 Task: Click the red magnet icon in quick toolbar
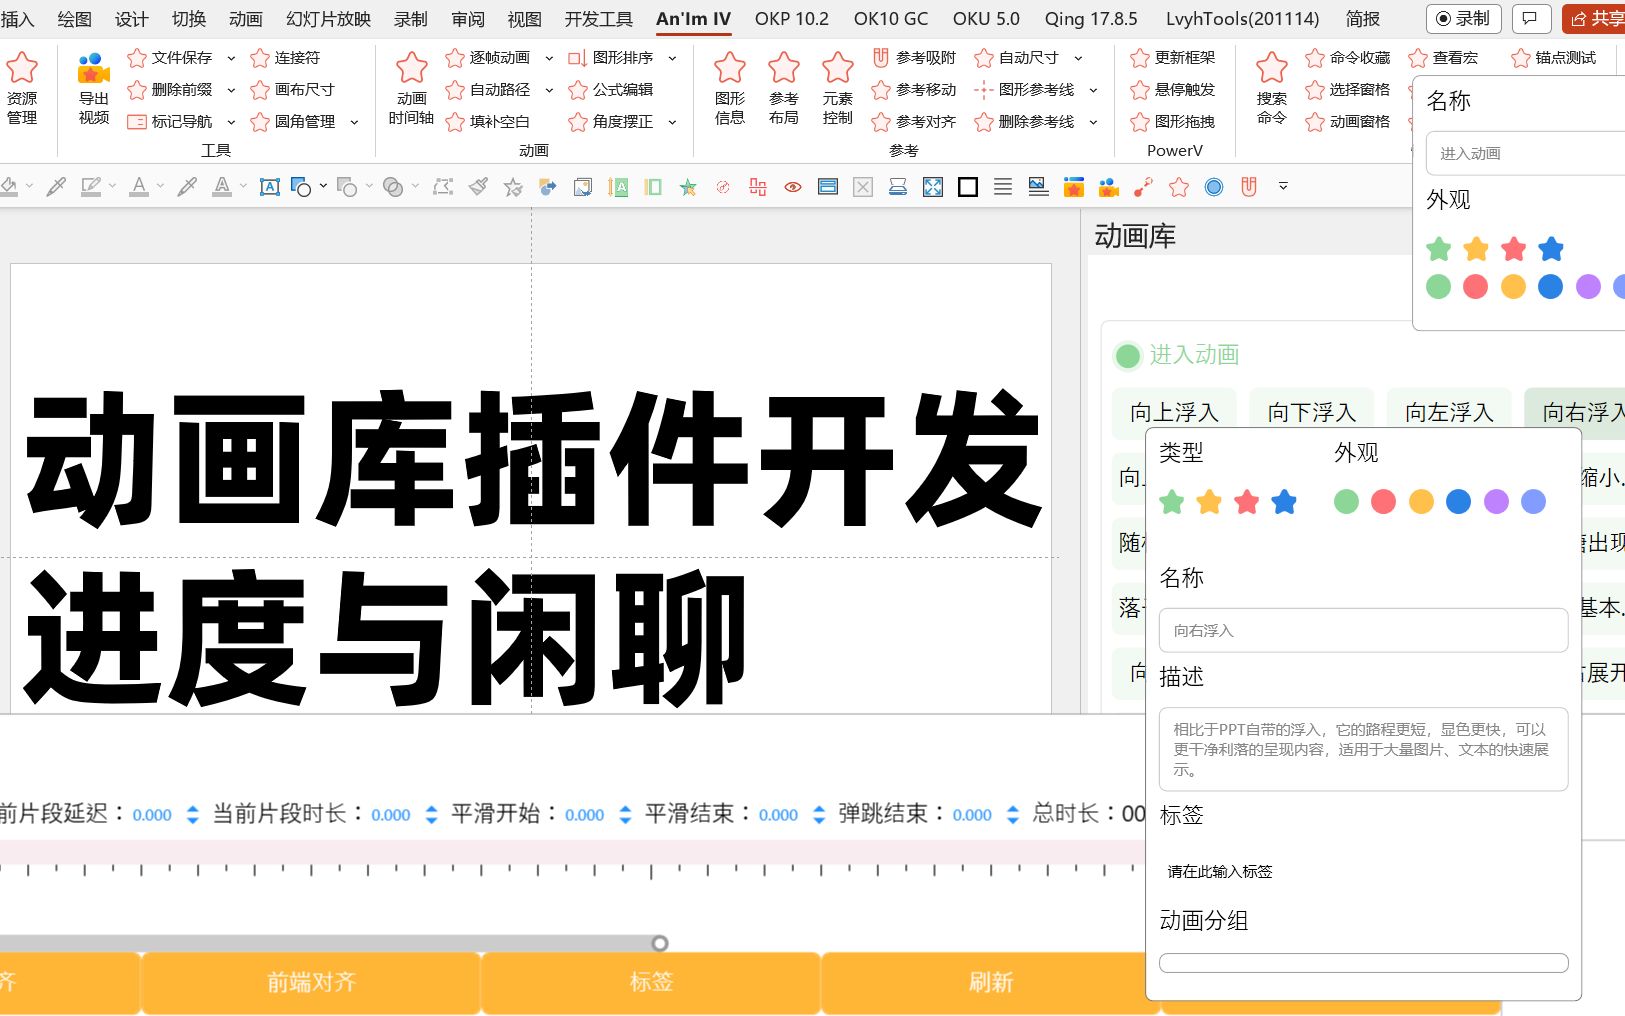(1249, 186)
